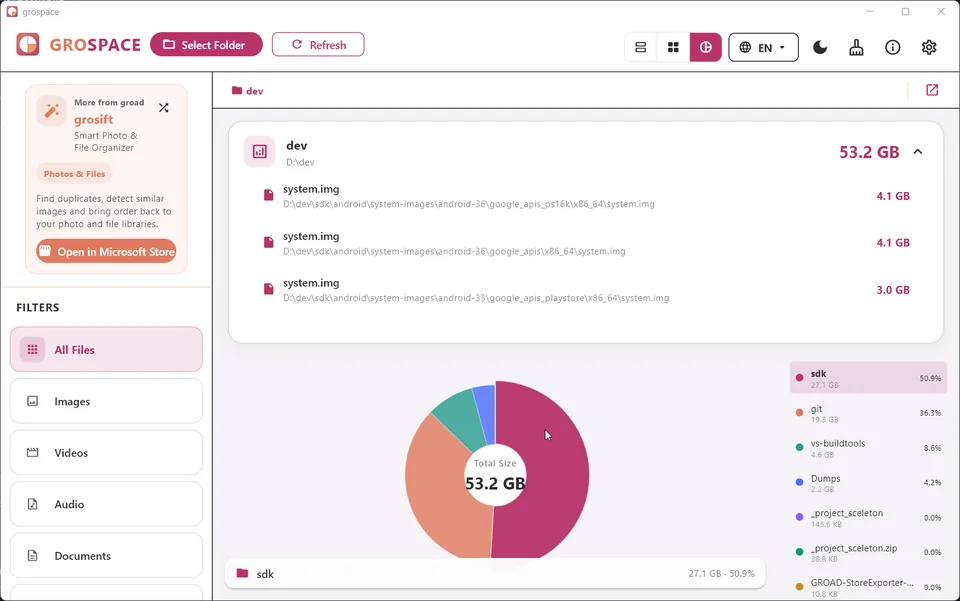Click the _project_sceleton.zip legend entry
960x601 pixels.
[868, 553]
